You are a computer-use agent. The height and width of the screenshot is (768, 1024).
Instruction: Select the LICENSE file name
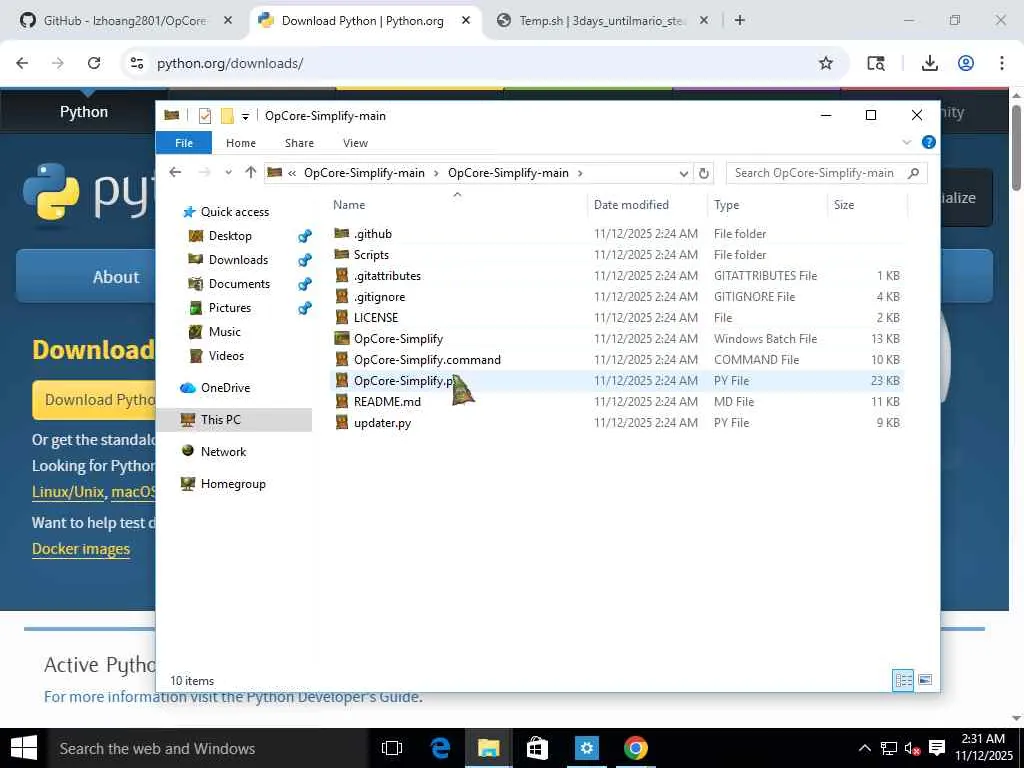(x=376, y=317)
